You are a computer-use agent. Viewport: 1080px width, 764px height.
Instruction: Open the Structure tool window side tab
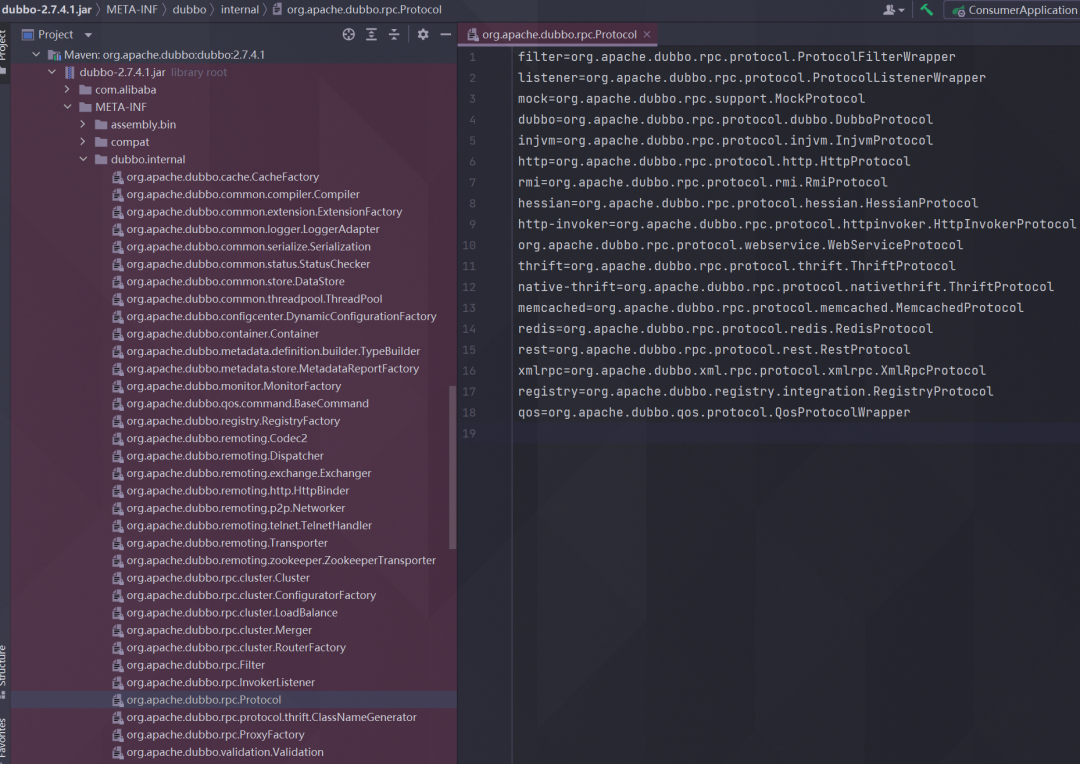[x=3, y=670]
